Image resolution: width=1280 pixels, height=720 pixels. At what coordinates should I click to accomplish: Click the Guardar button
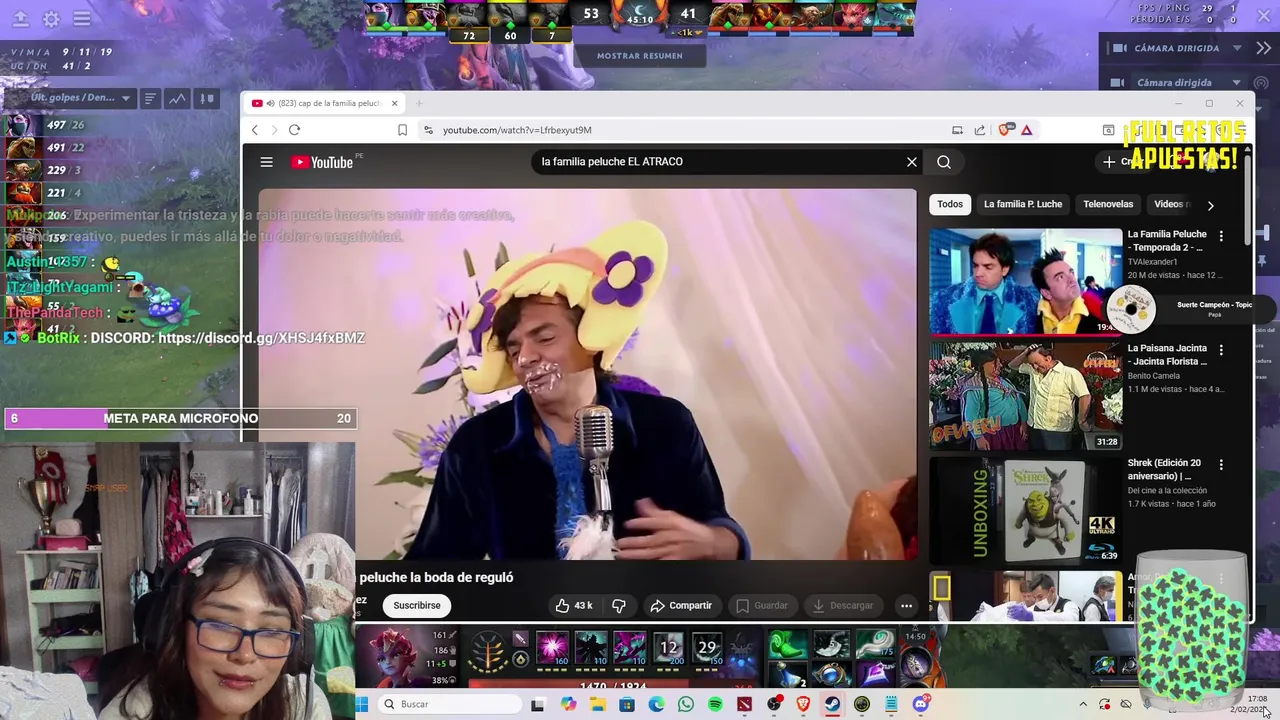tap(762, 605)
